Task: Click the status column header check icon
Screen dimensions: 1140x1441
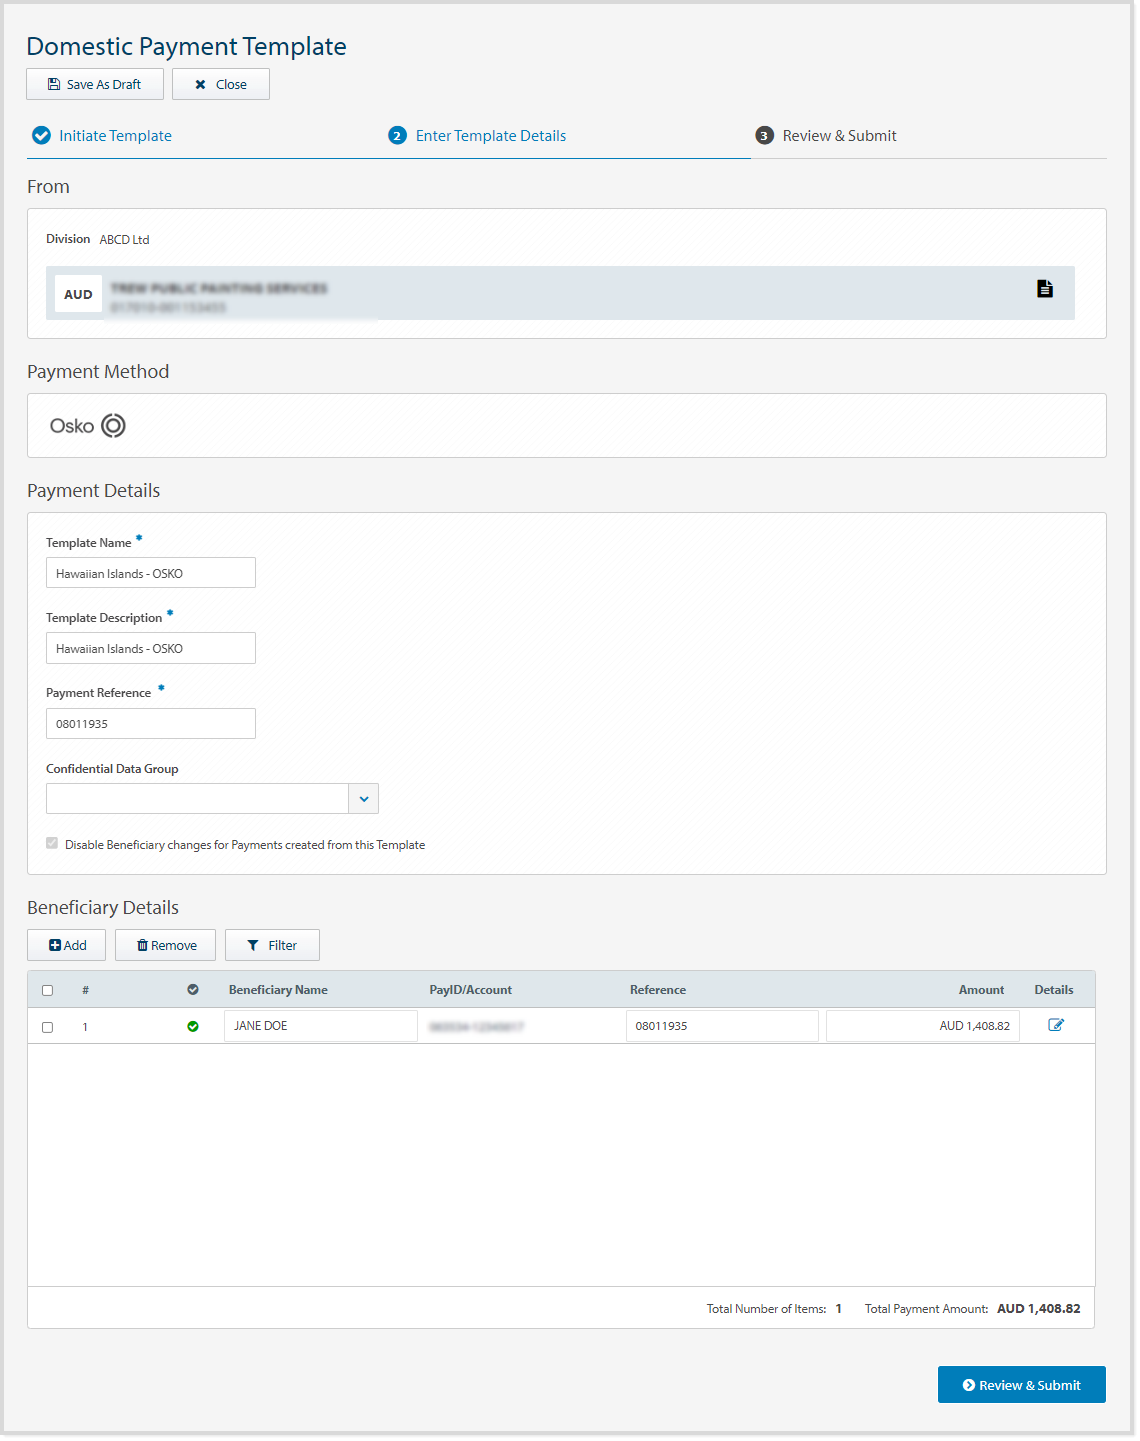Action: tap(193, 990)
